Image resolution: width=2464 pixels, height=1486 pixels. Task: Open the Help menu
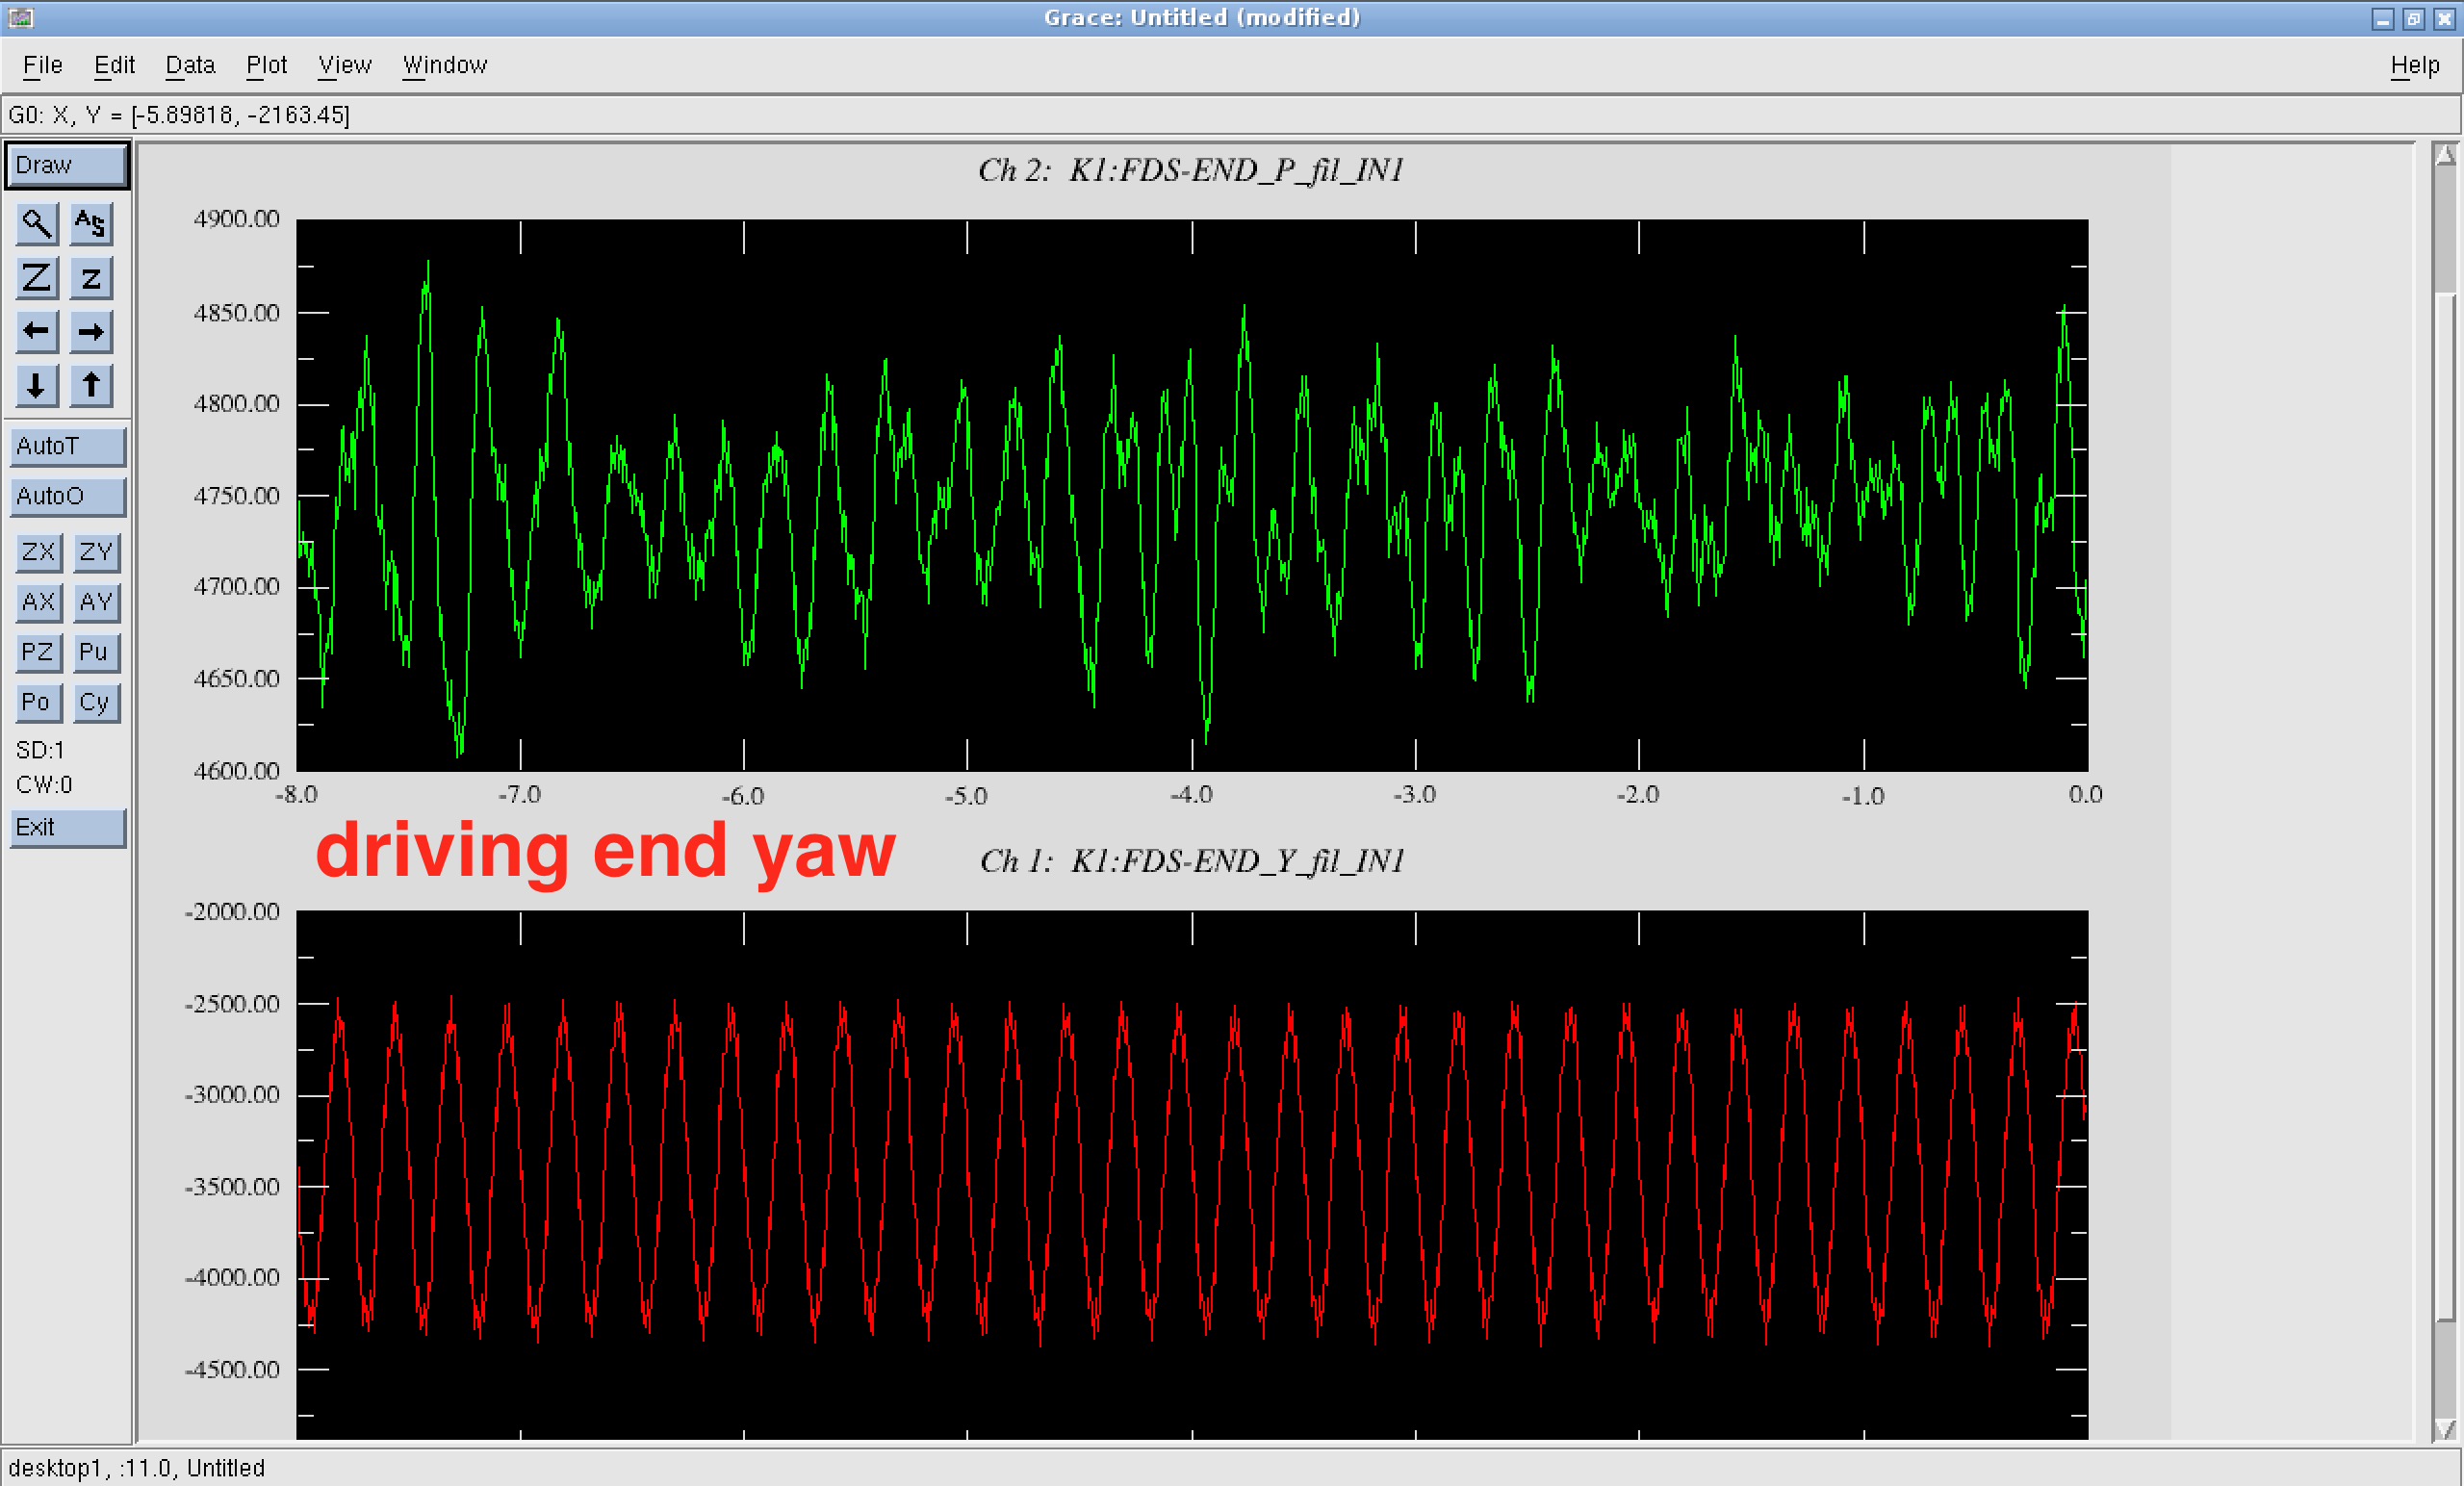[2415, 66]
